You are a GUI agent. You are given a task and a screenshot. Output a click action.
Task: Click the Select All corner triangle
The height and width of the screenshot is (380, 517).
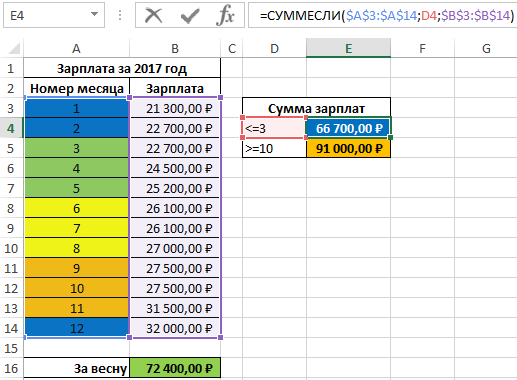click(x=14, y=49)
